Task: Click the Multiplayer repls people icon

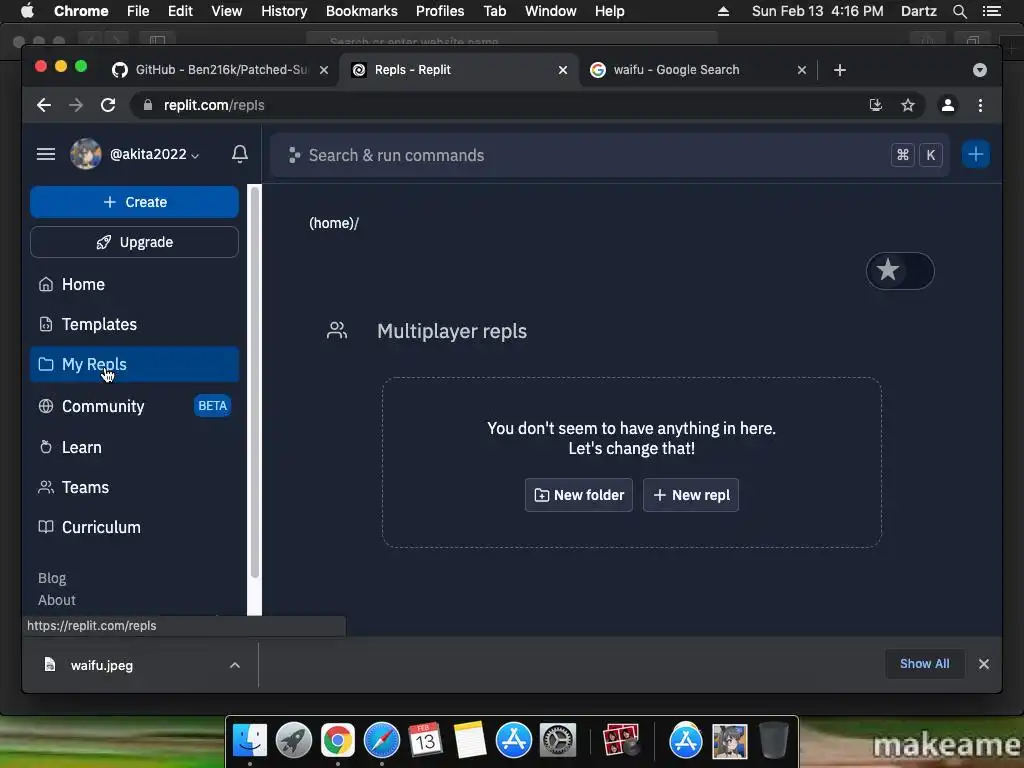Action: [x=337, y=330]
